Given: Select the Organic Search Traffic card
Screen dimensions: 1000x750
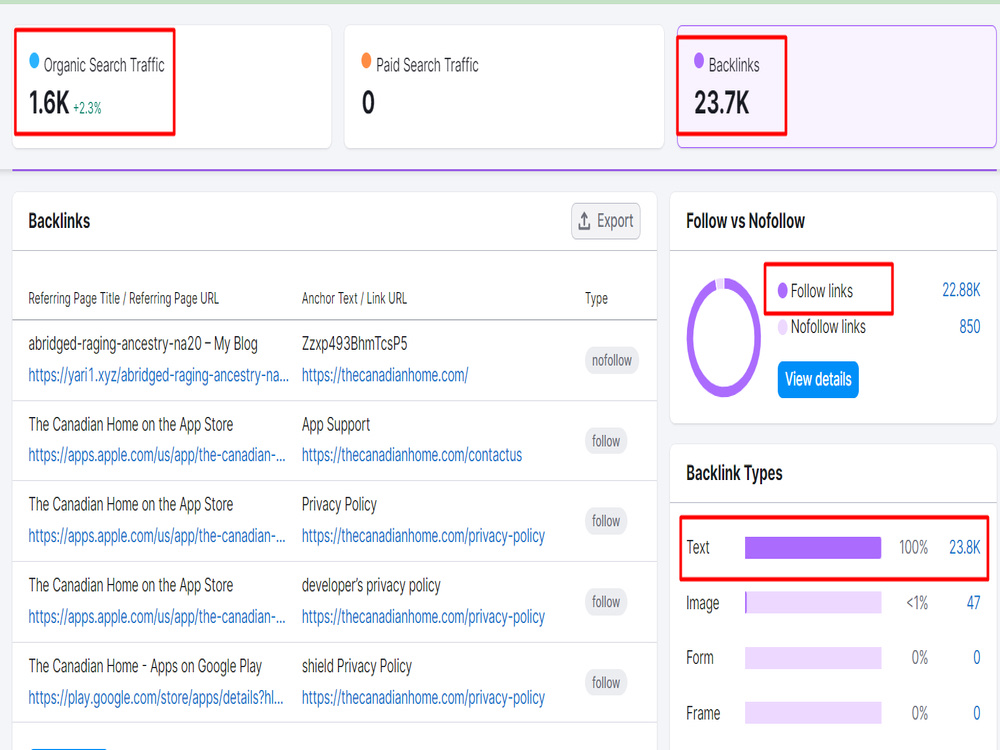Looking at the screenshot, I should [x=172, y=87].
